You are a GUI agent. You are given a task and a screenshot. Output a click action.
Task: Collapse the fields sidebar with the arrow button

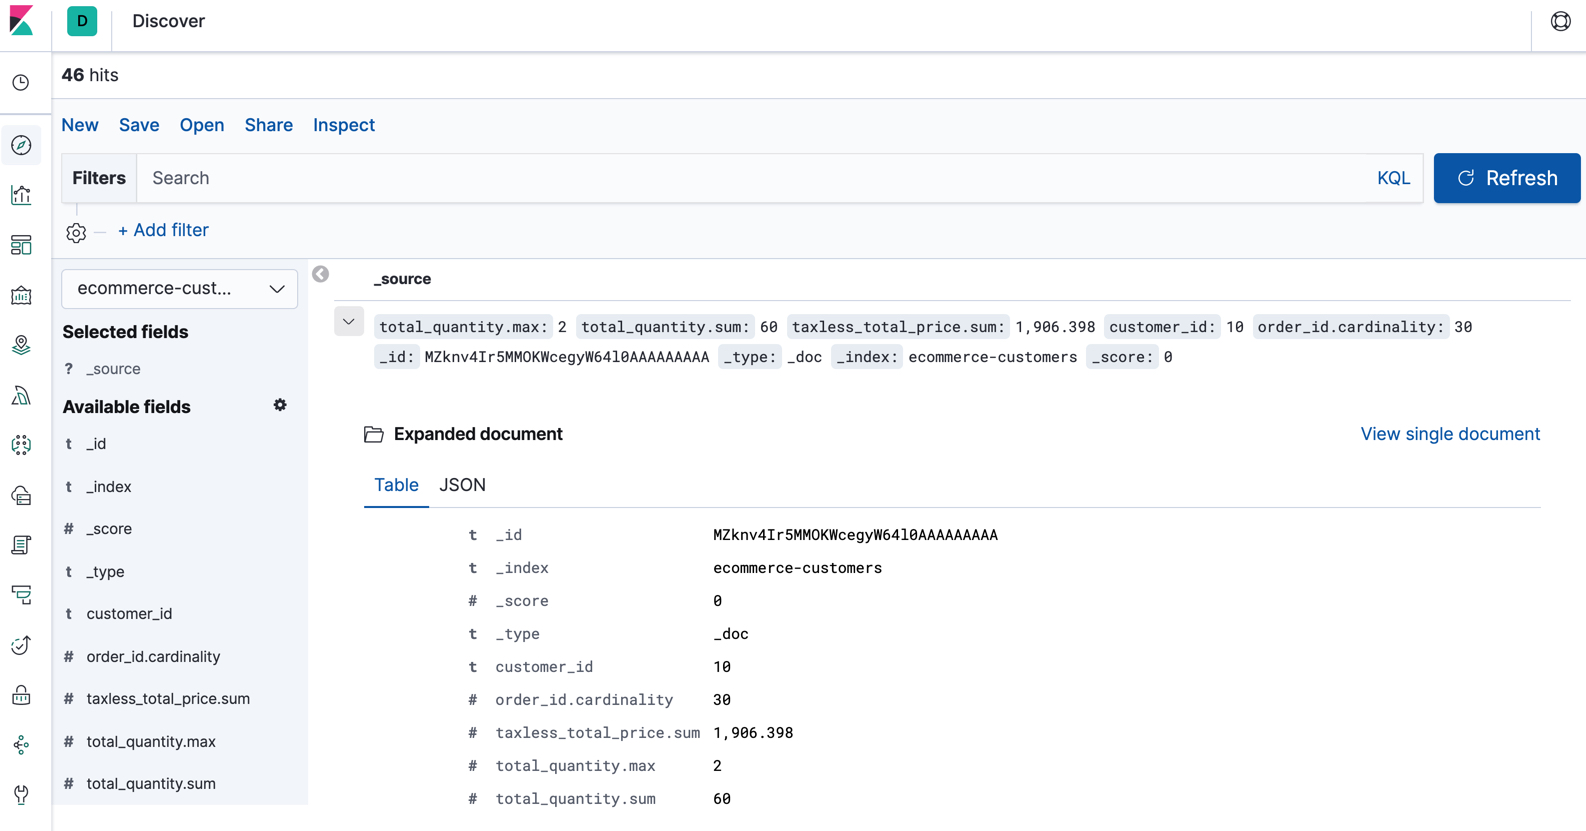[320, 274]
